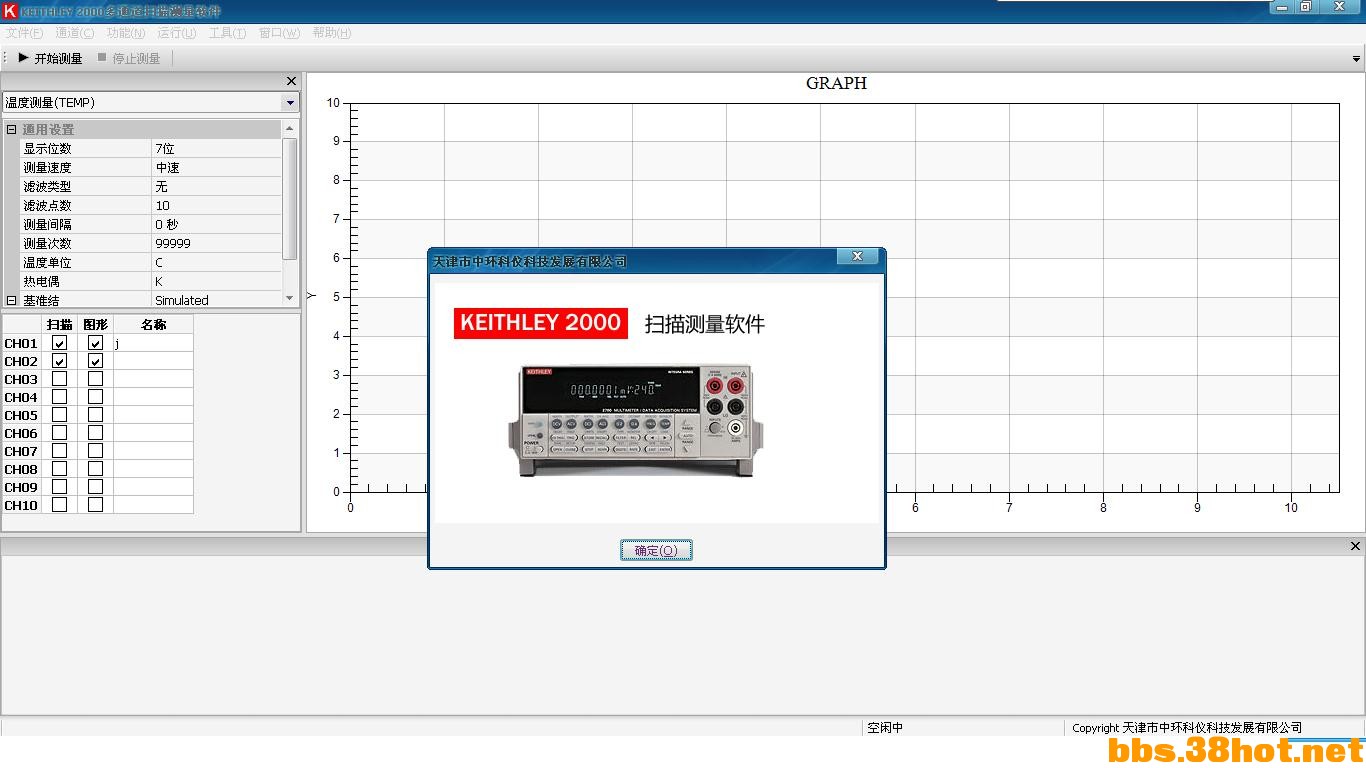1366x768 pixels.
Task: Start measurement with the 开始测量 button
Action: [50, 58]
